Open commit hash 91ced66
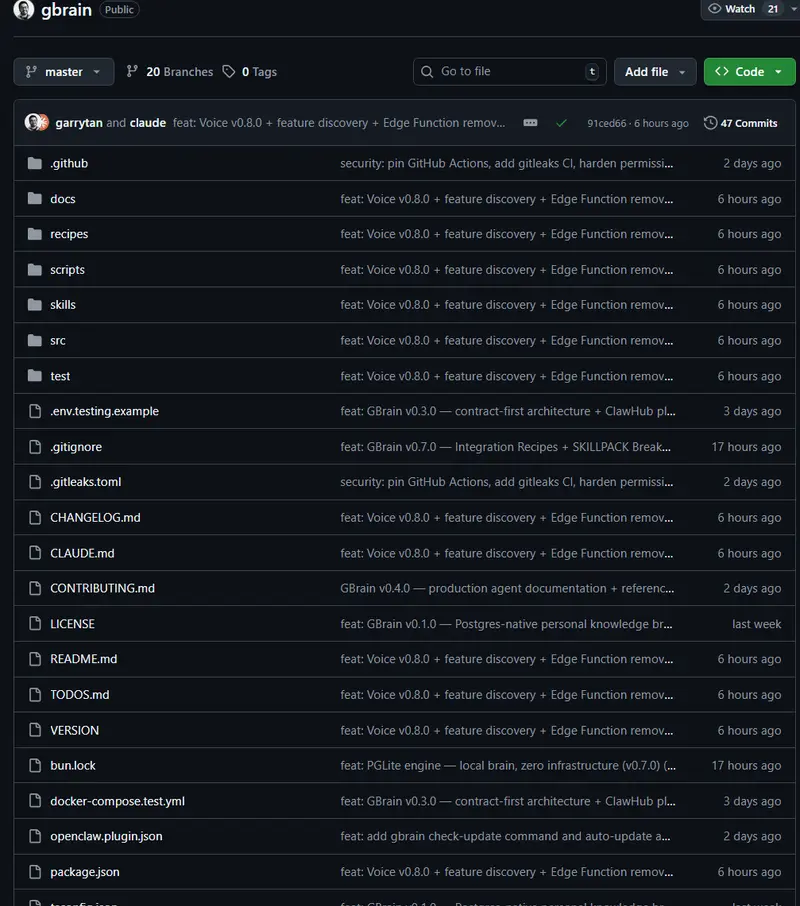Screen dimensions: 800x906 click(606, 123)
